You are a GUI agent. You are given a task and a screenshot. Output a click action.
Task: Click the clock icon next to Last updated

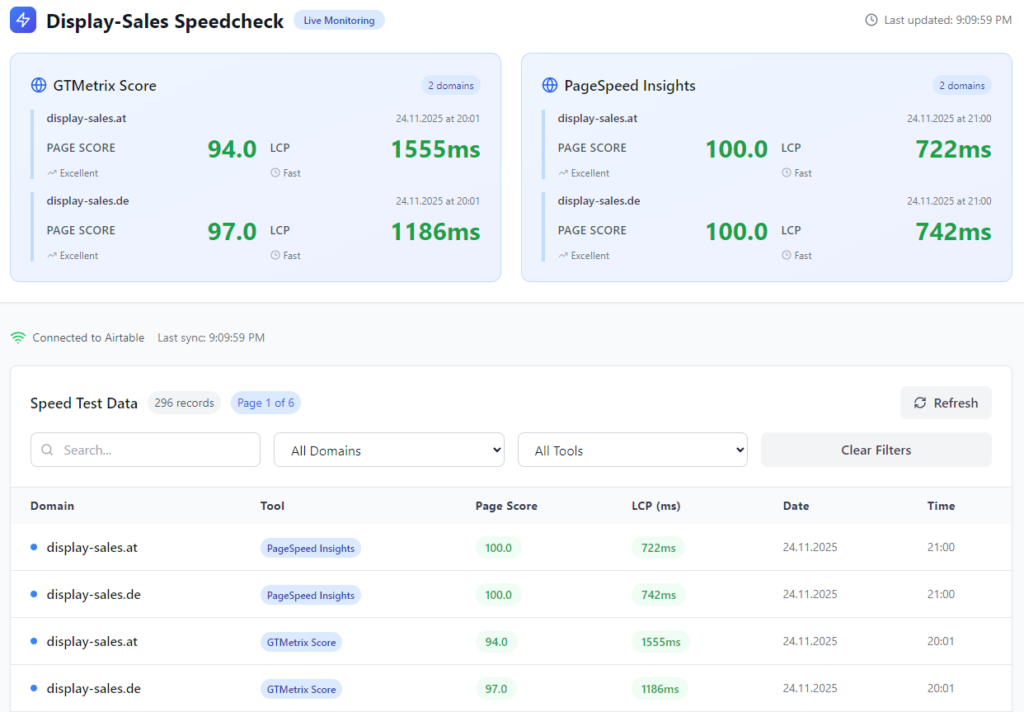(871, 20)
